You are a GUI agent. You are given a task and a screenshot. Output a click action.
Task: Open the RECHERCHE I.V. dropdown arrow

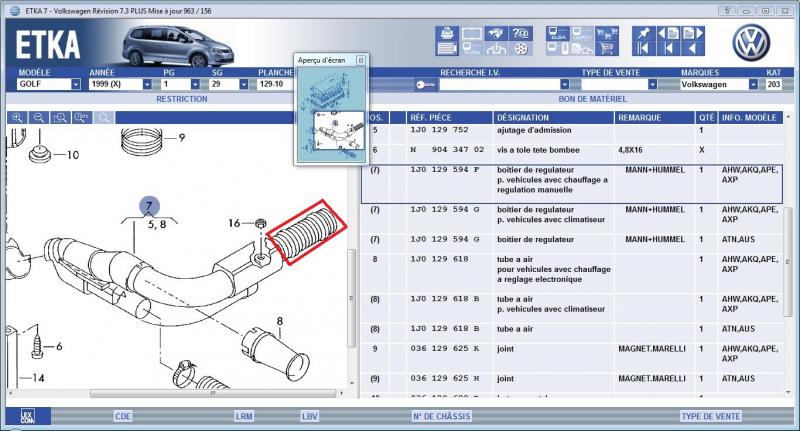[564, 84]
